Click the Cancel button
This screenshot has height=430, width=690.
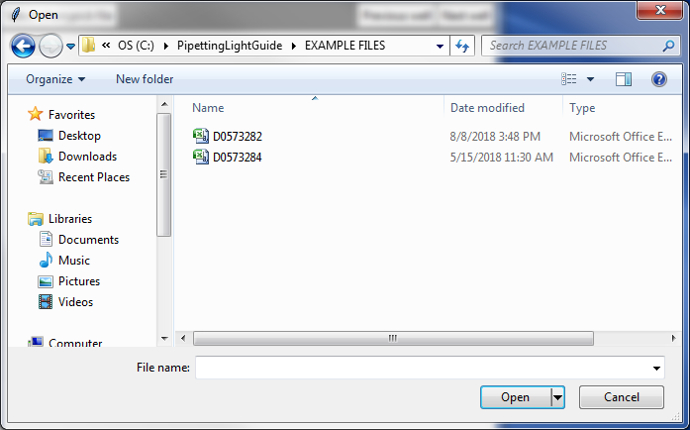(x=621, y=397)
